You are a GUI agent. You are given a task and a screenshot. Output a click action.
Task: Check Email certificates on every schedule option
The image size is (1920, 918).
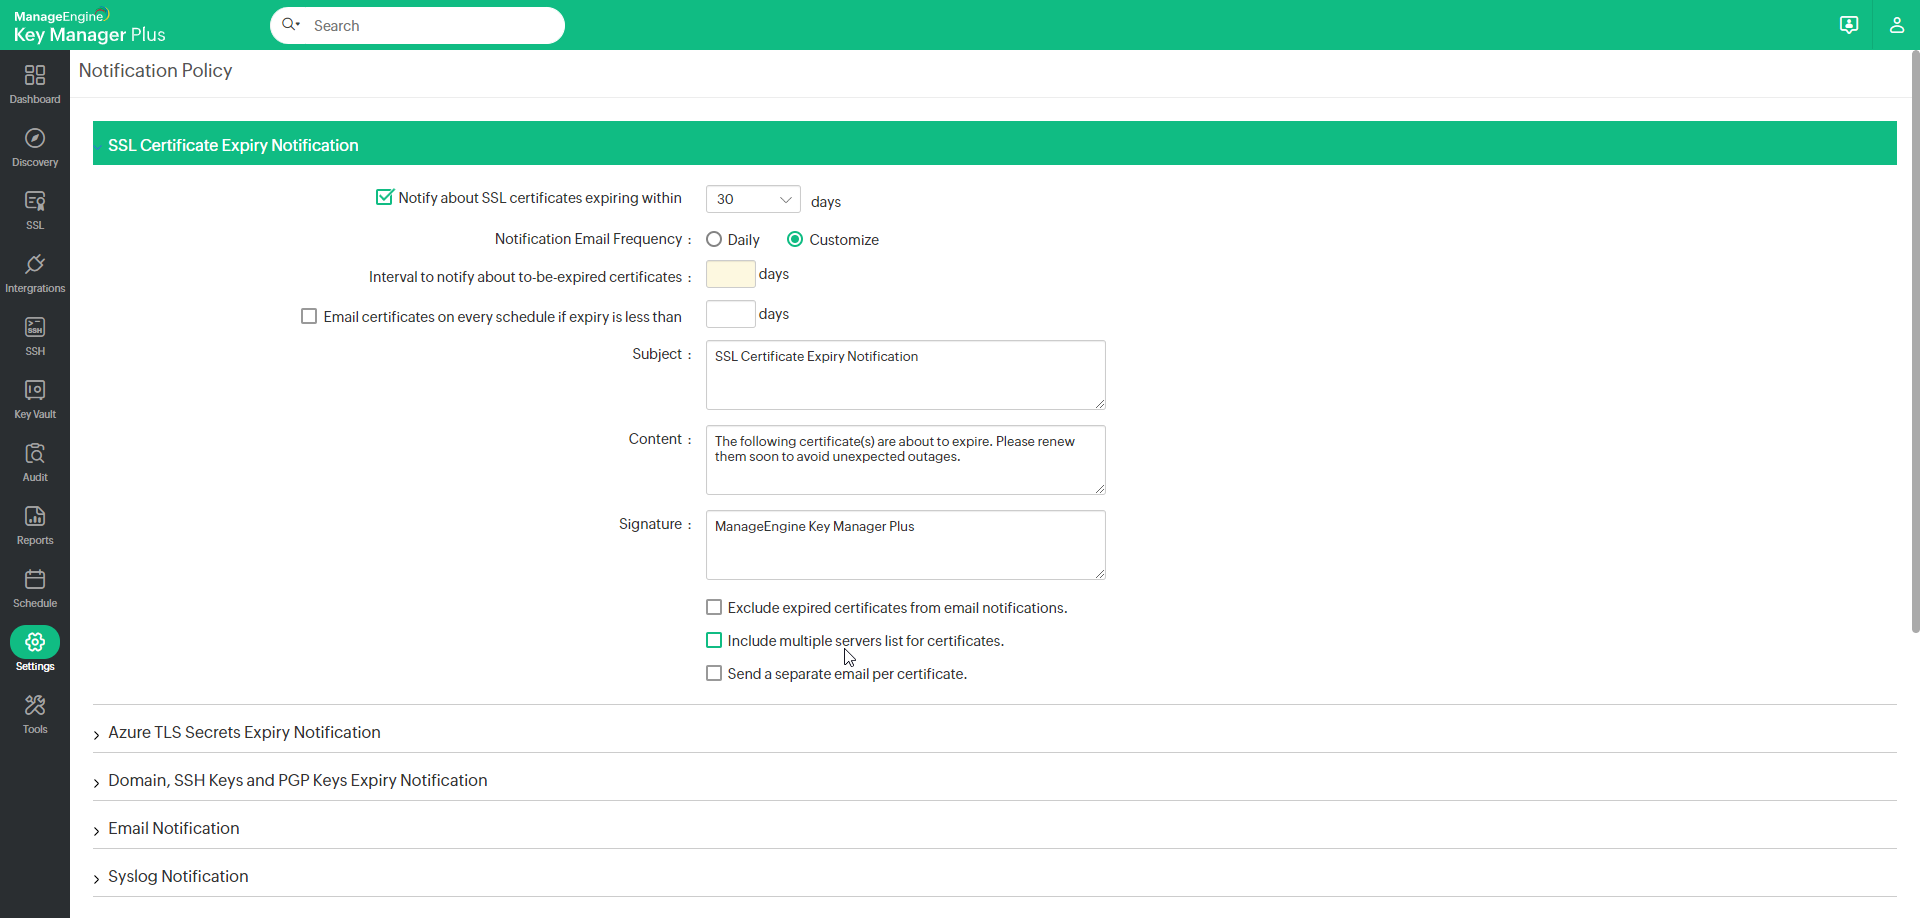[309, 316]
